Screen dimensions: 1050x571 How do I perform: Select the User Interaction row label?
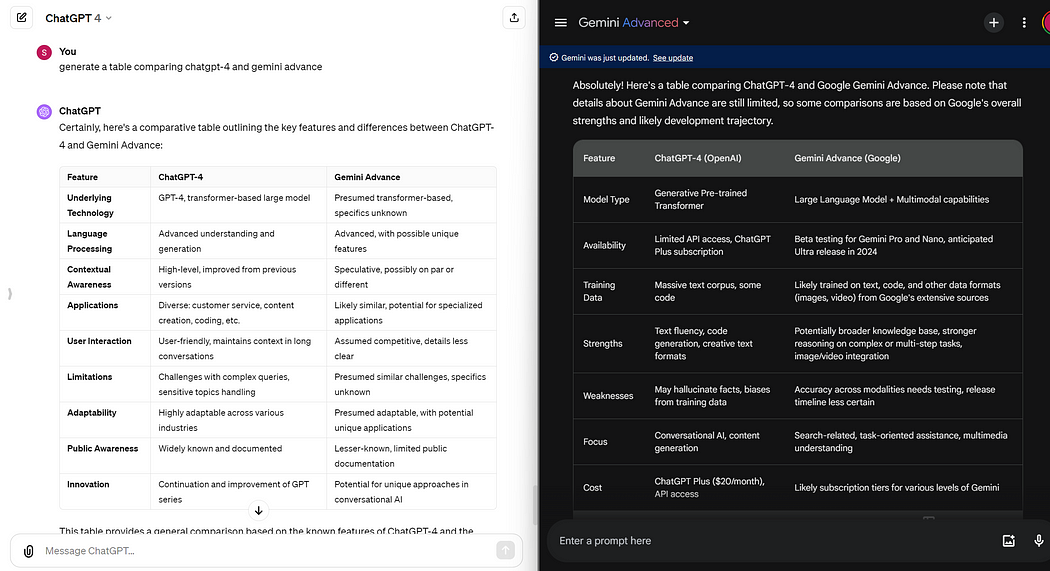point(99,341)
